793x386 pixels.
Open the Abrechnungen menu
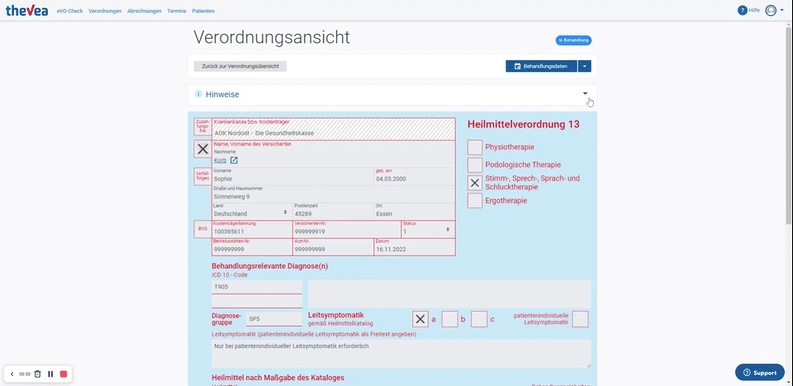145,11
